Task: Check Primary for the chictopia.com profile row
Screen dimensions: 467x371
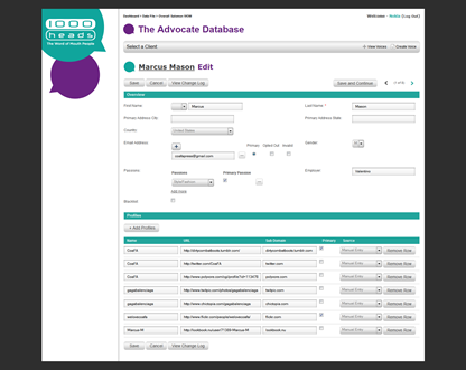Action: pos(321,301)
